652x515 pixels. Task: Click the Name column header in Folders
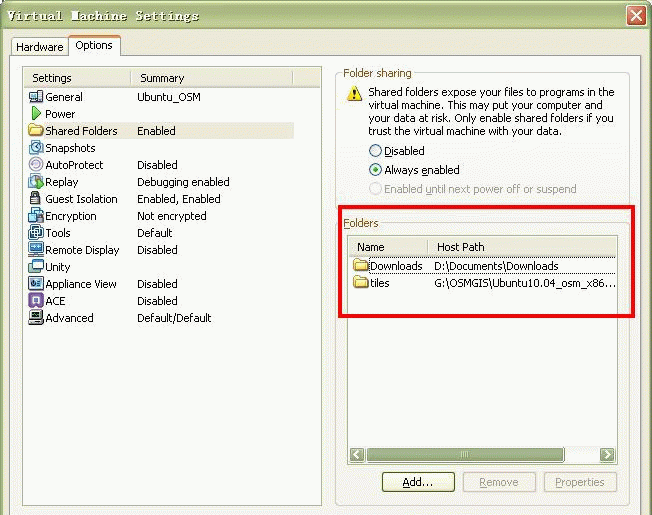tap(388, 247)
